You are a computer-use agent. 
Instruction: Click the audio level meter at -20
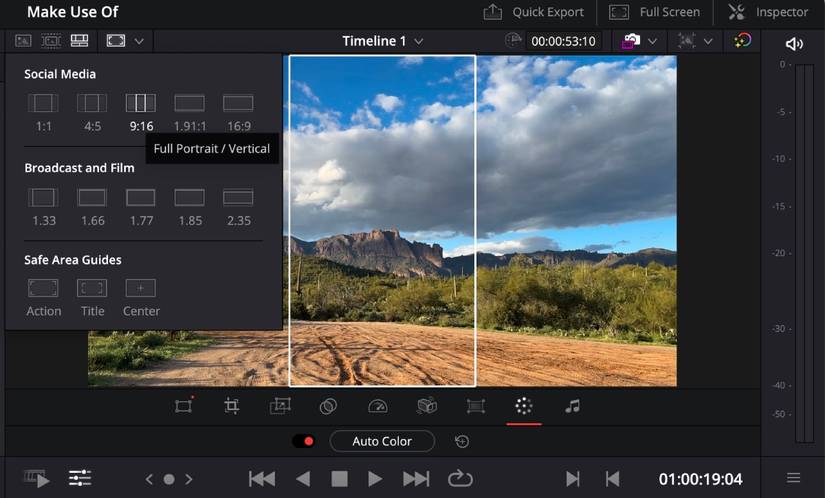click(802, 253)
